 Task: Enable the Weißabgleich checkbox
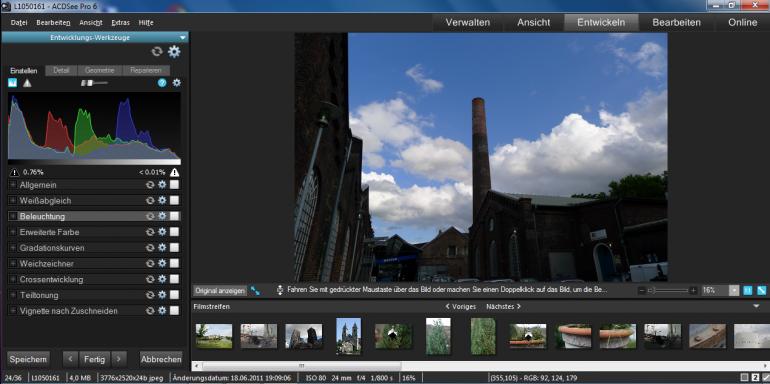coord(174,201)
